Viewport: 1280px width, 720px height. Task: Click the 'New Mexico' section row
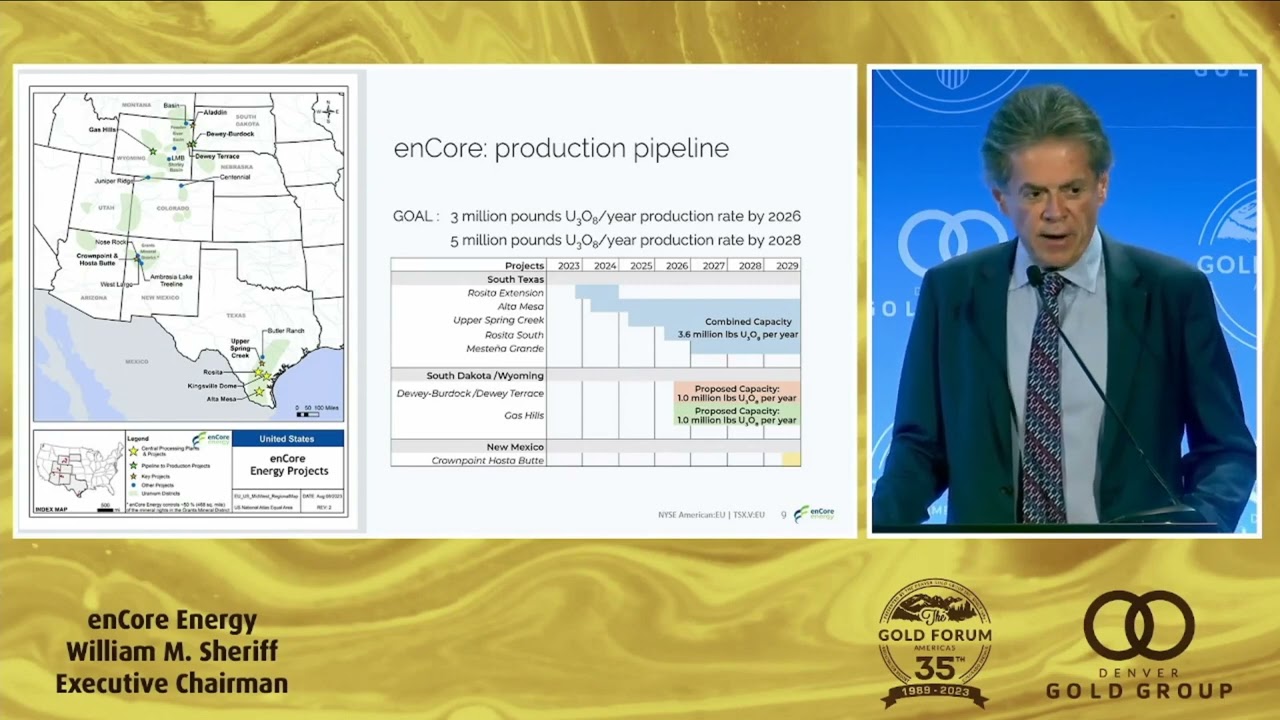click(596, 447)
